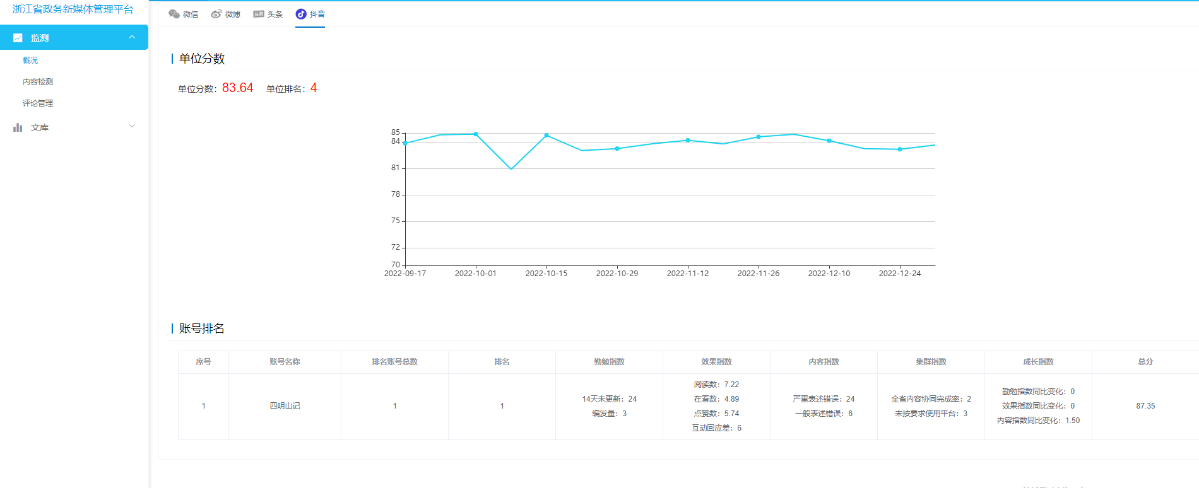1199x488 pixels.
Task: Select the 2022-10-15 data point on chart
Action: (x=547, y=135)
